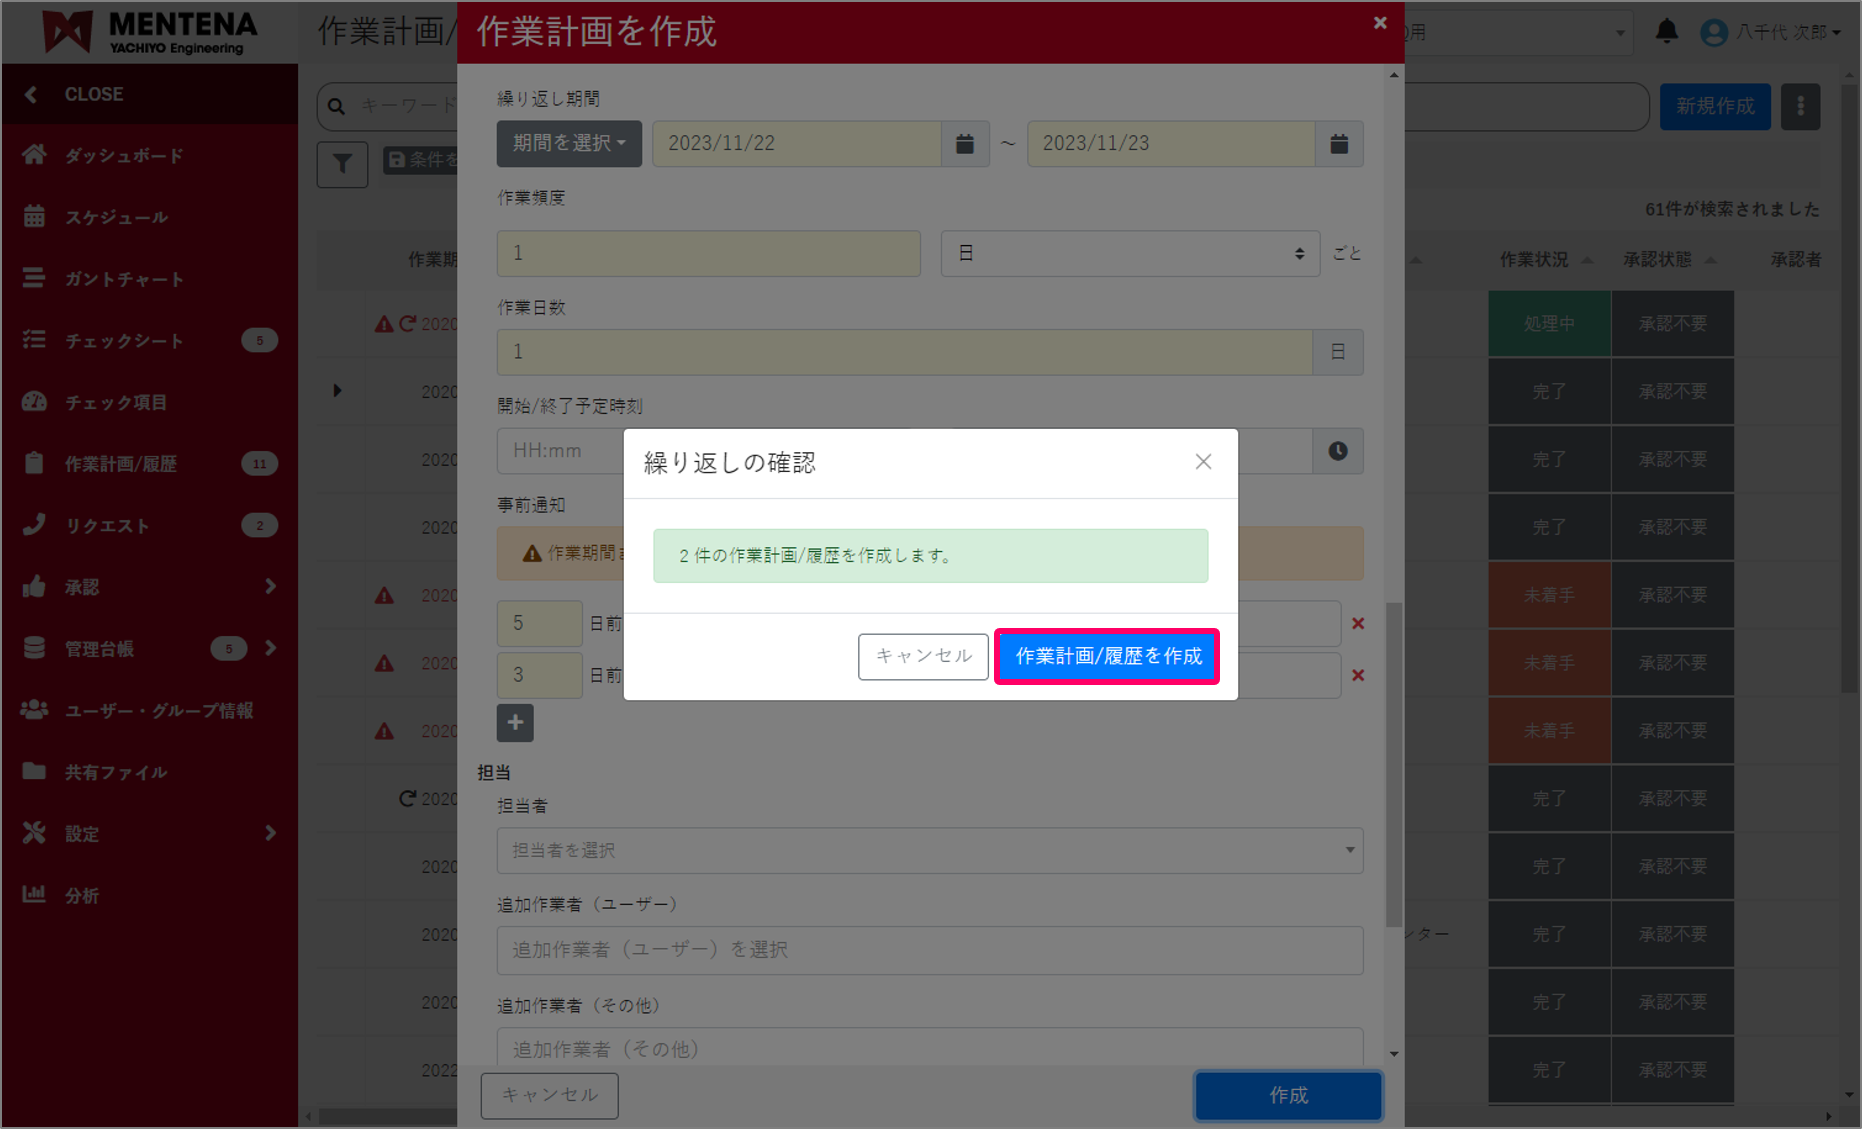Open the 共有ファイル section
Viewport: 1862px width, 1129px height.
pyautogui.click(x=116, y=772)
